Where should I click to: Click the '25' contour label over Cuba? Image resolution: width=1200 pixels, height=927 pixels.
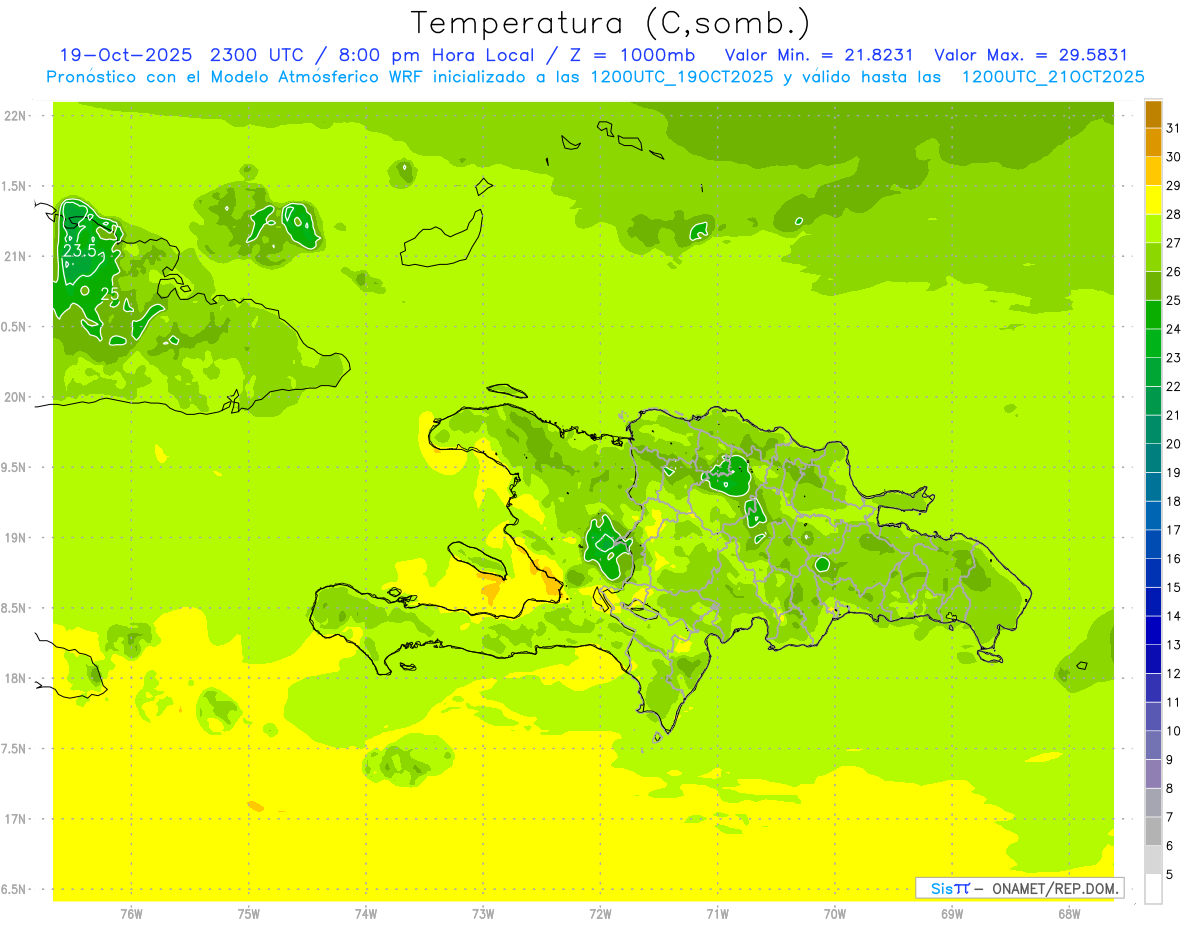pos(110,294)
